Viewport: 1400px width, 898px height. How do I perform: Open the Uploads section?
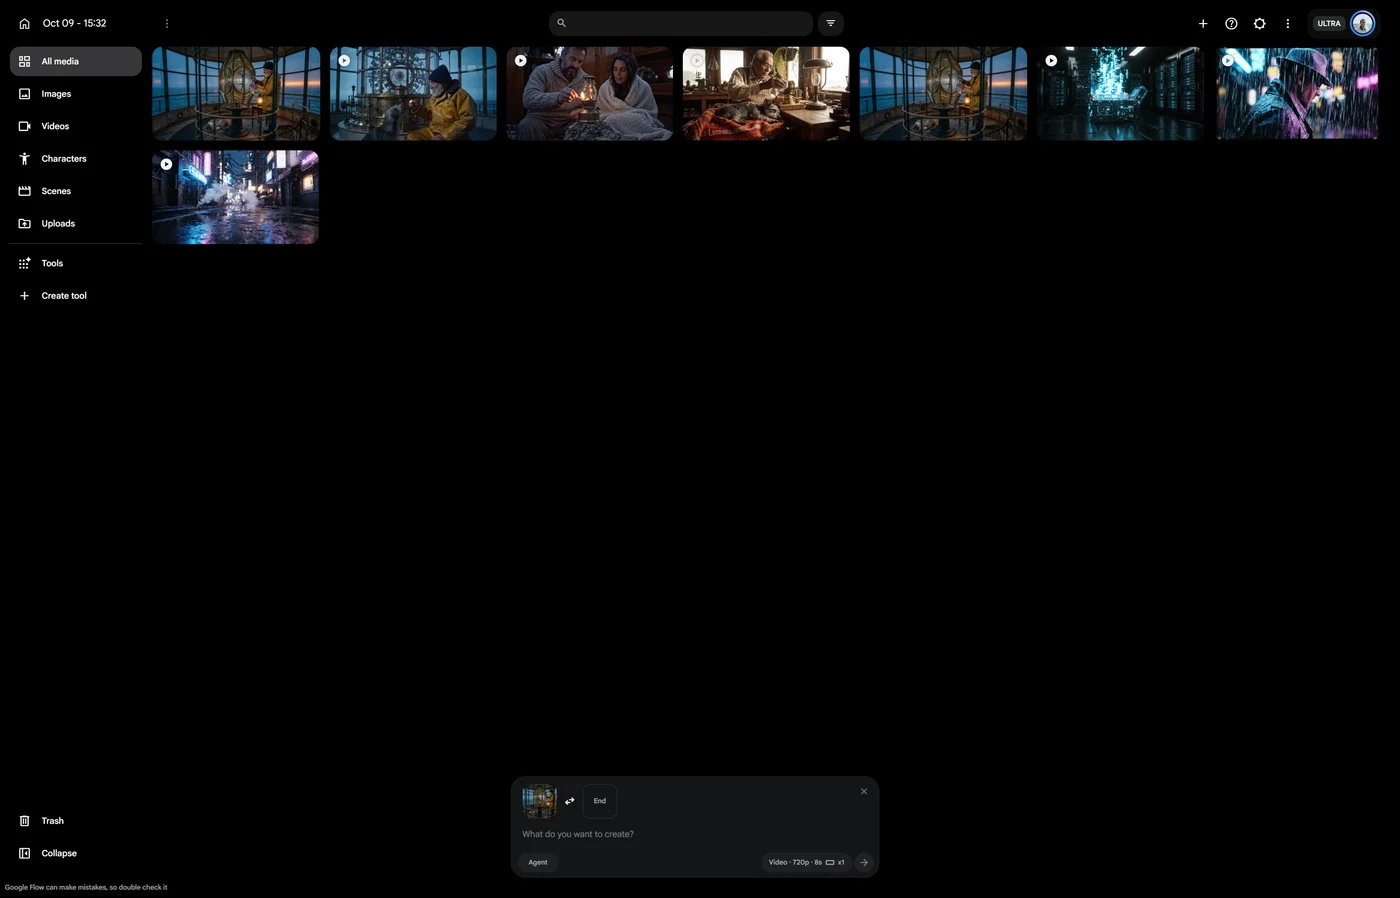[x=76, y=223]
